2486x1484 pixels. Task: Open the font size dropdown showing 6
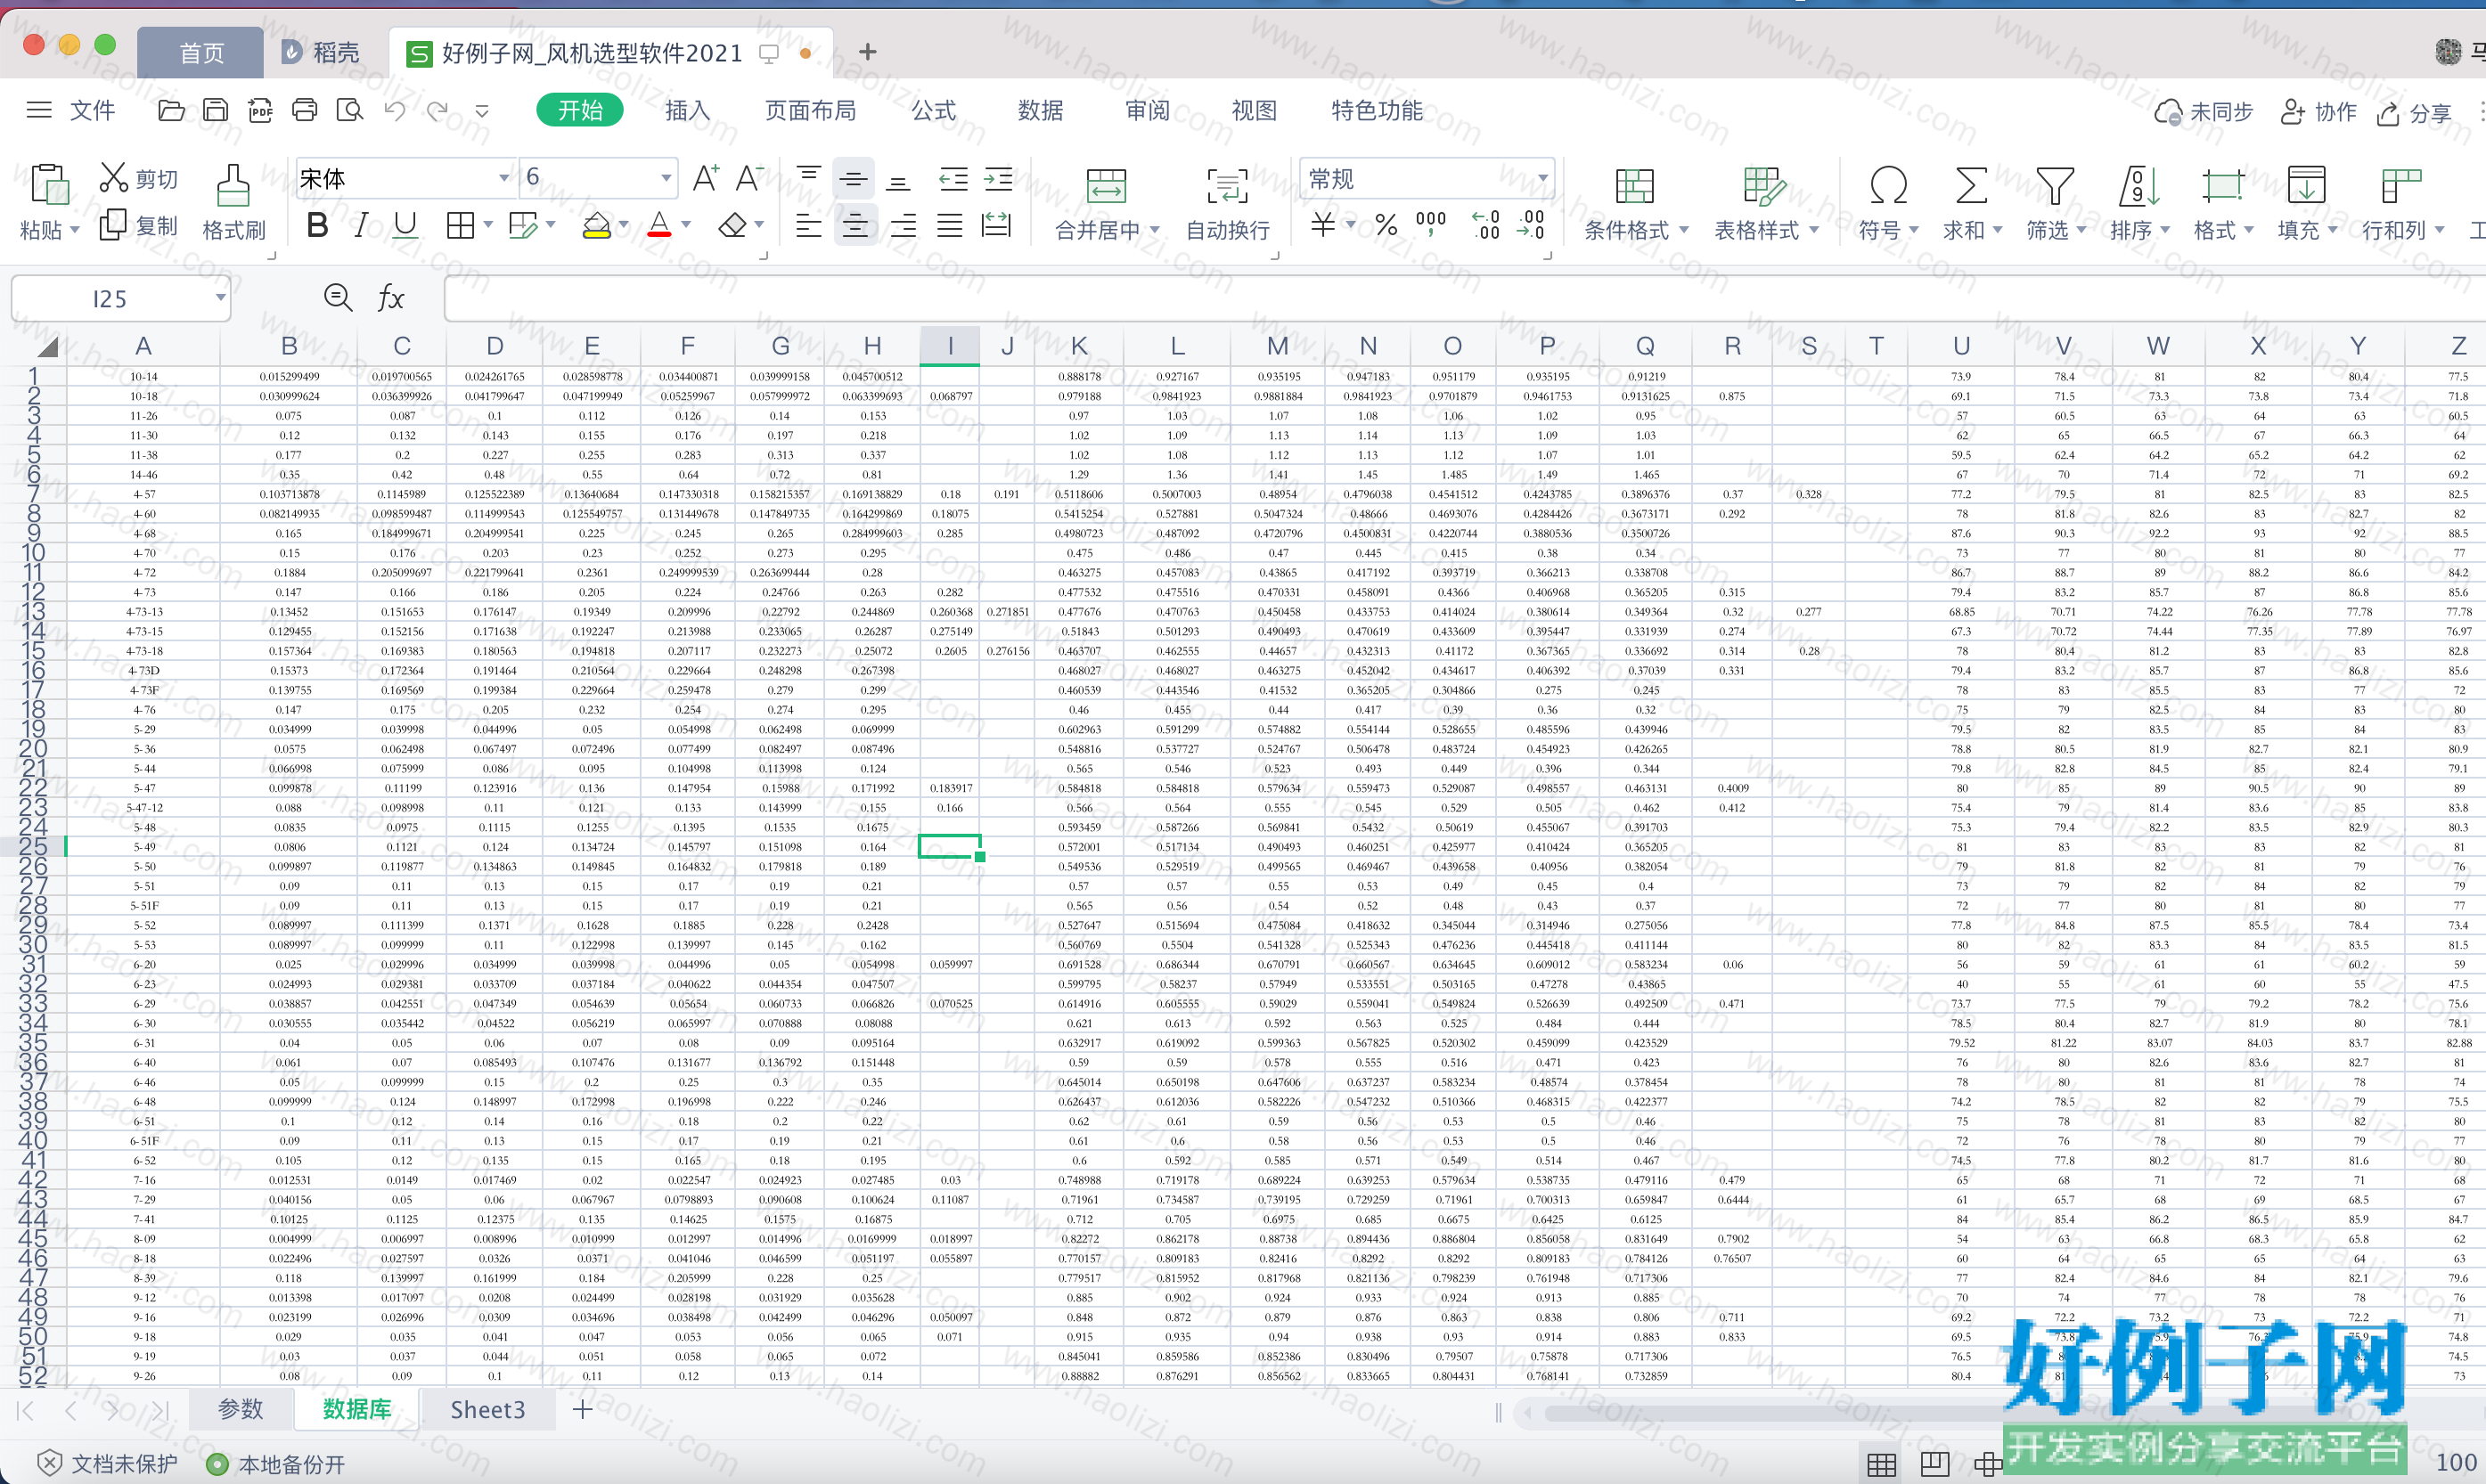click(666, 178)
